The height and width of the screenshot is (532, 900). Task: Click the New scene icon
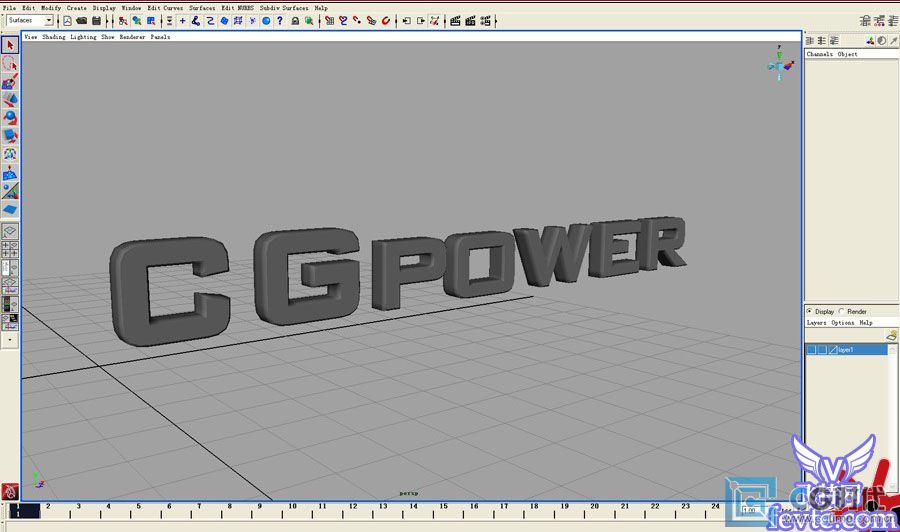tap(67, 21)
